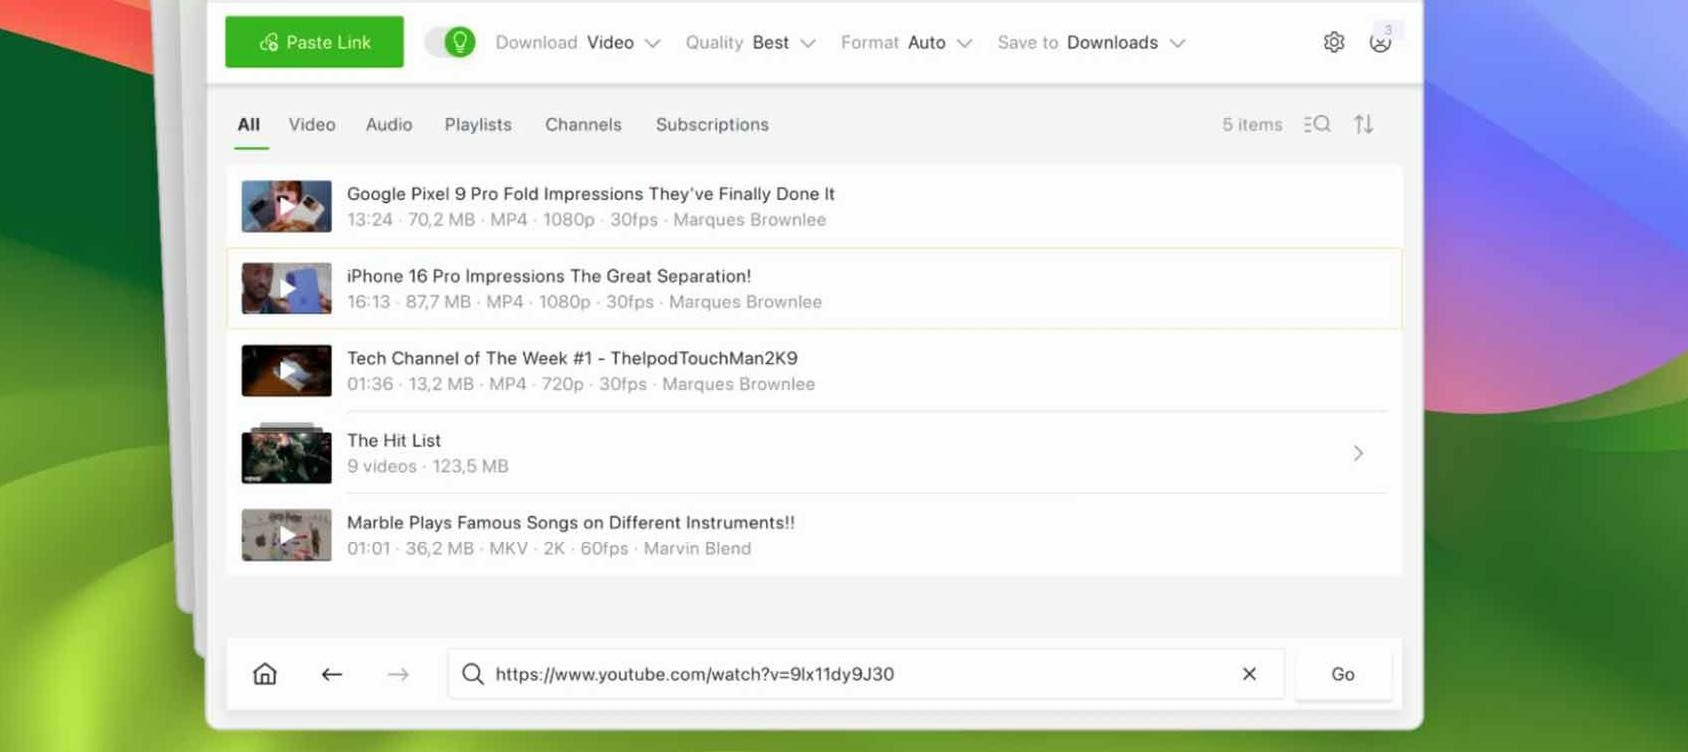Open the Save to Downloads dropdown

[x=1091, y=42]
